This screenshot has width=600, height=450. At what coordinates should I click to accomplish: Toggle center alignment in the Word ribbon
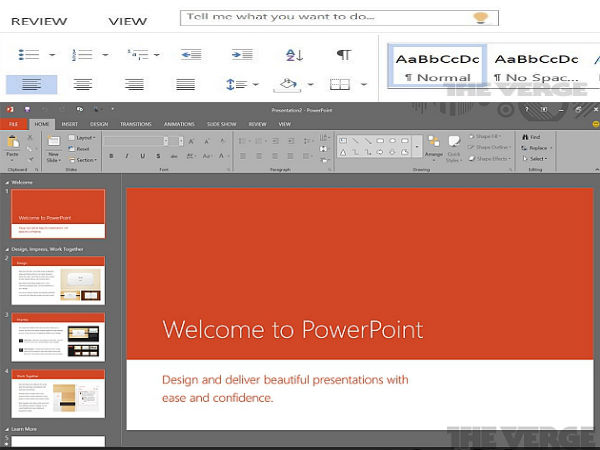pos(83,85)
